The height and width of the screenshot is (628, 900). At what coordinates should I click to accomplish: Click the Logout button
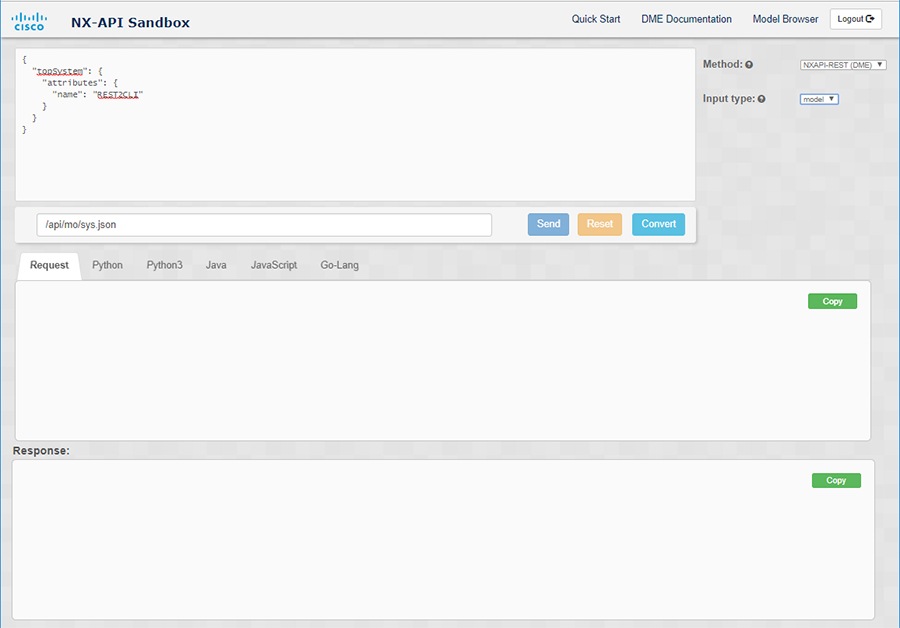(855, 19)
